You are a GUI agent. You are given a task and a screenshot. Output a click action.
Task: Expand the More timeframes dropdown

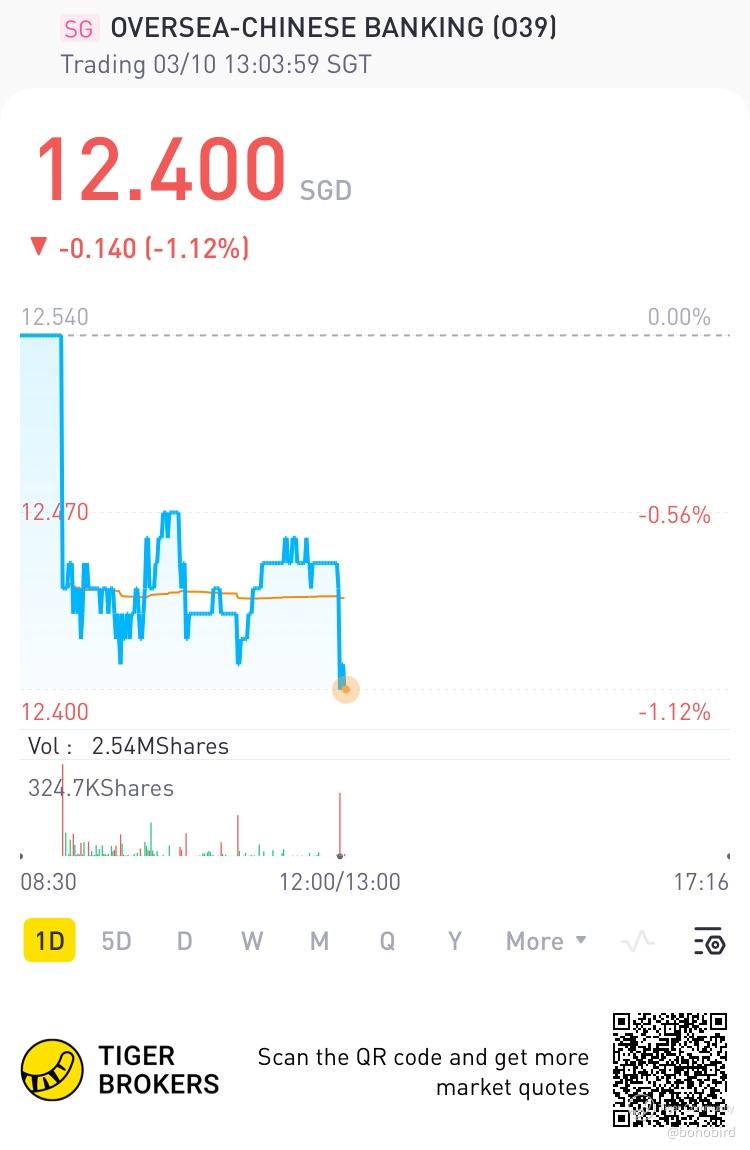point(546,941)
